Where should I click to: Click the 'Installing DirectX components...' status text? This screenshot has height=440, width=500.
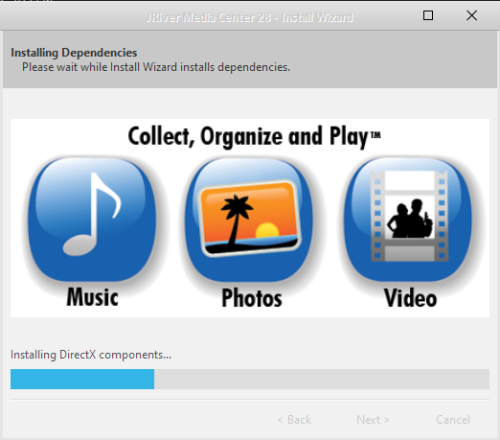[x=91, y=355]
